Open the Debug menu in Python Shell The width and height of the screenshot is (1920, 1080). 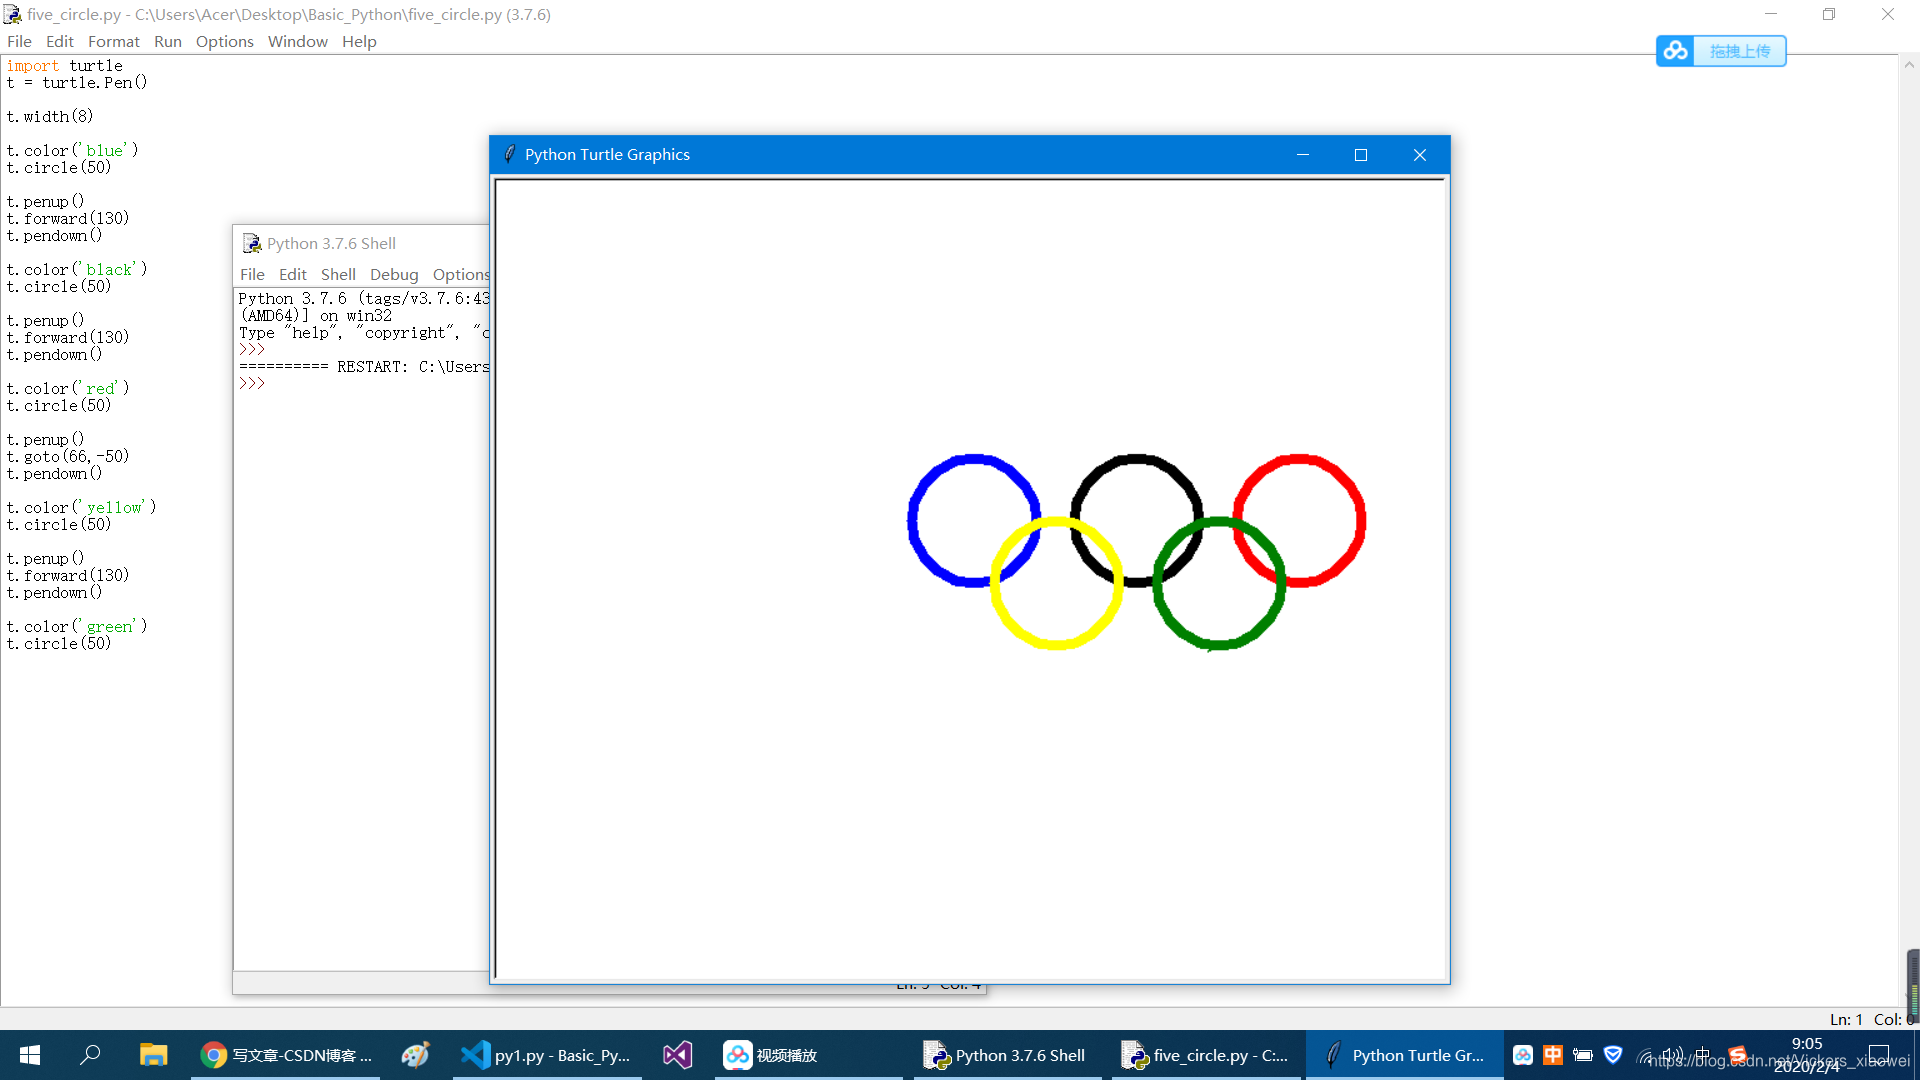click(394, 274)
